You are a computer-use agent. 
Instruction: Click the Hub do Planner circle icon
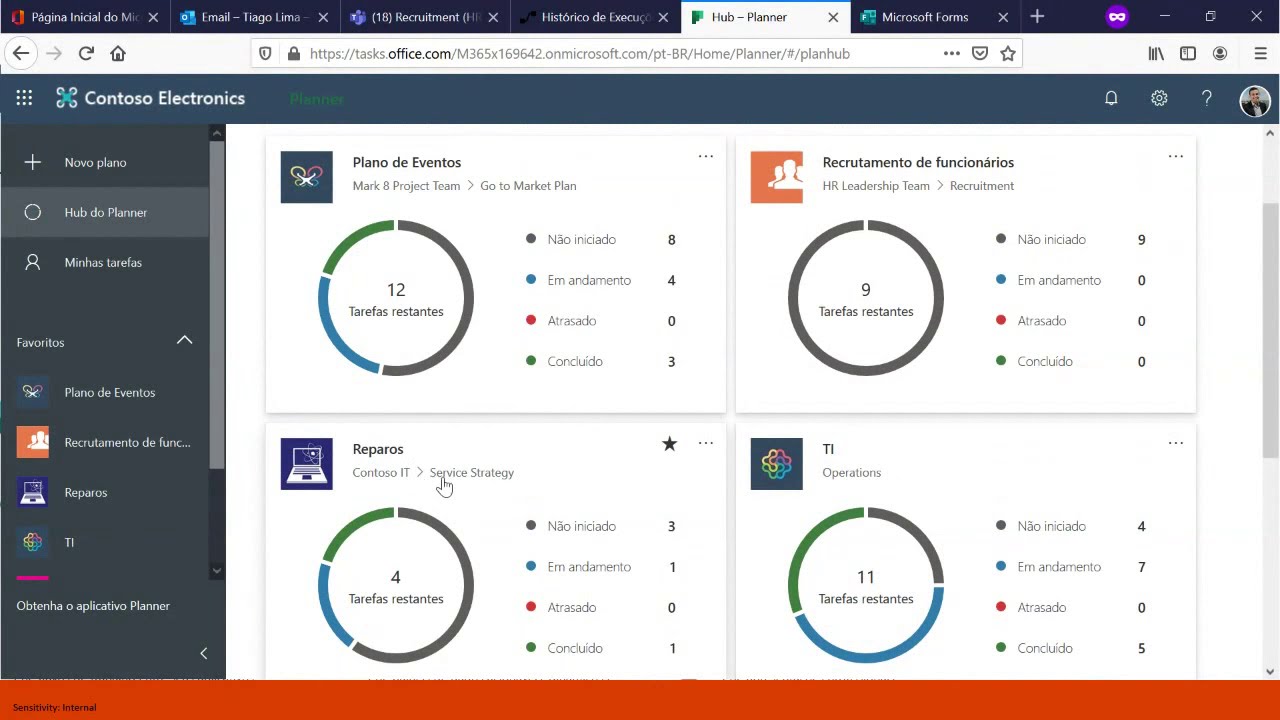pos(32,212)
